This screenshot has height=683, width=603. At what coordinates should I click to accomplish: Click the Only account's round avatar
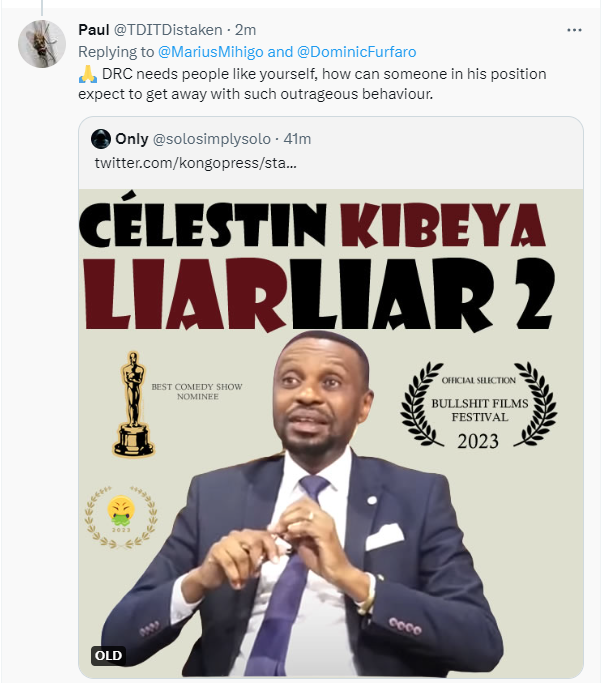pyautogui.click(x=101, y=139)
